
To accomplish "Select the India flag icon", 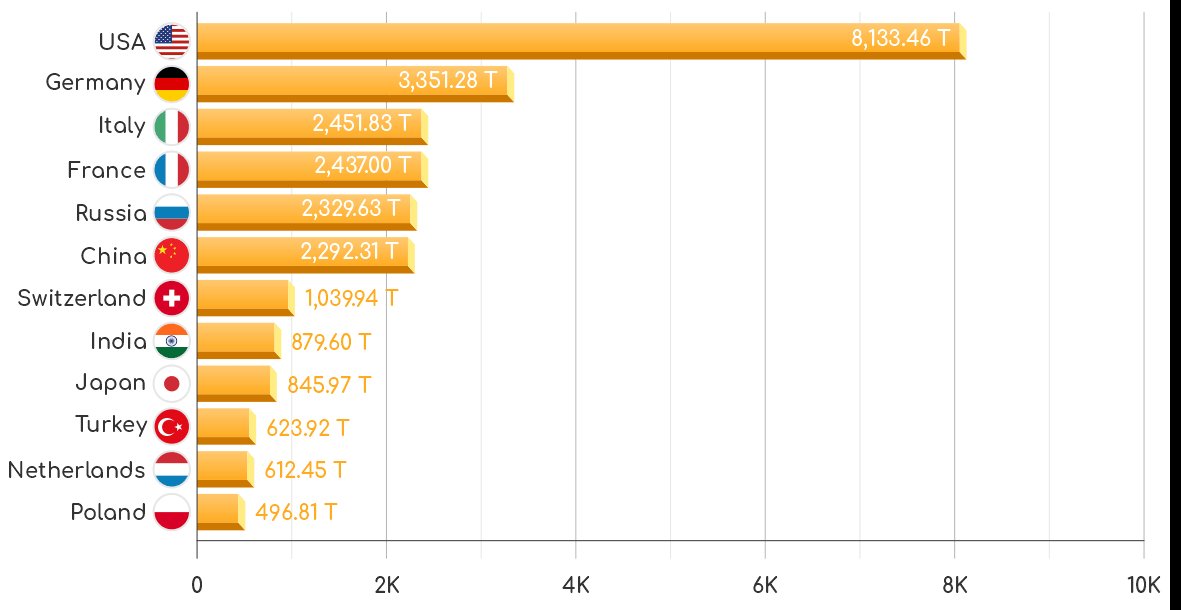I will point(172,341).
